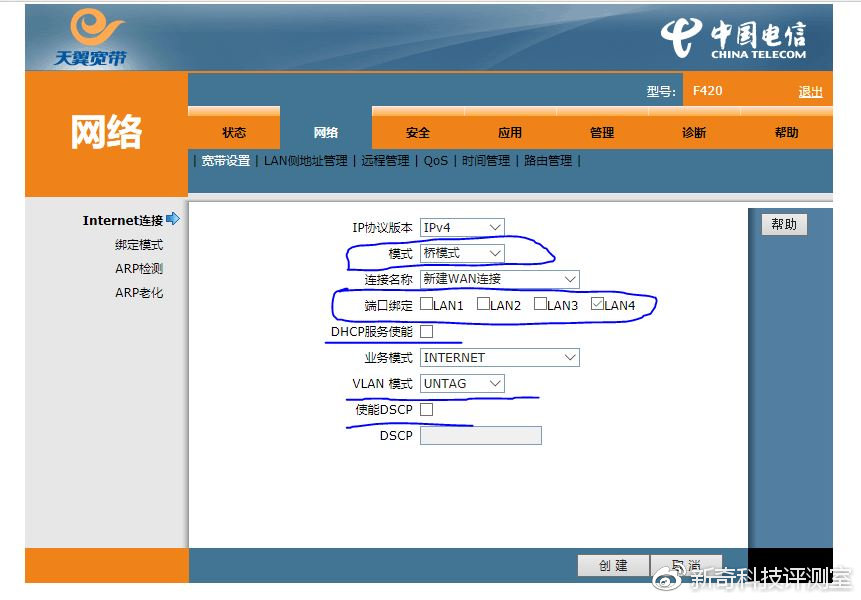Uncheck the LAN4 port binding checkbox
This screenshot has height=600, width=861.
(x=596, y=305)
